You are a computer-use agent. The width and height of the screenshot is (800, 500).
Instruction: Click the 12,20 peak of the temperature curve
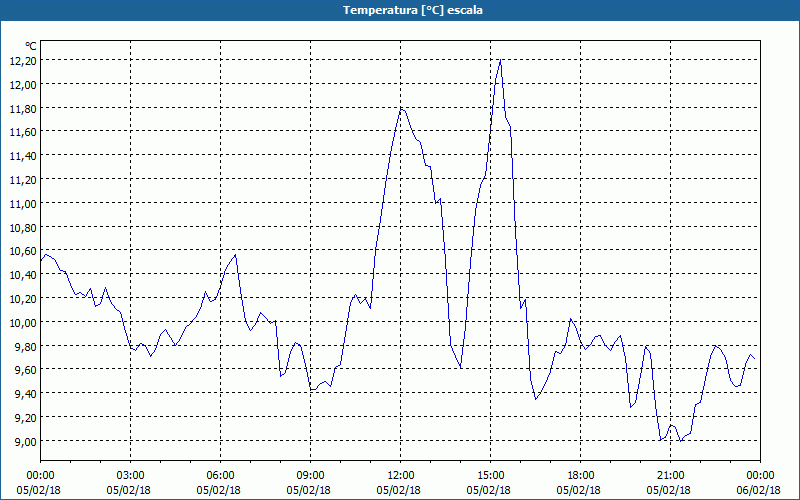click(x=501, y=60)
